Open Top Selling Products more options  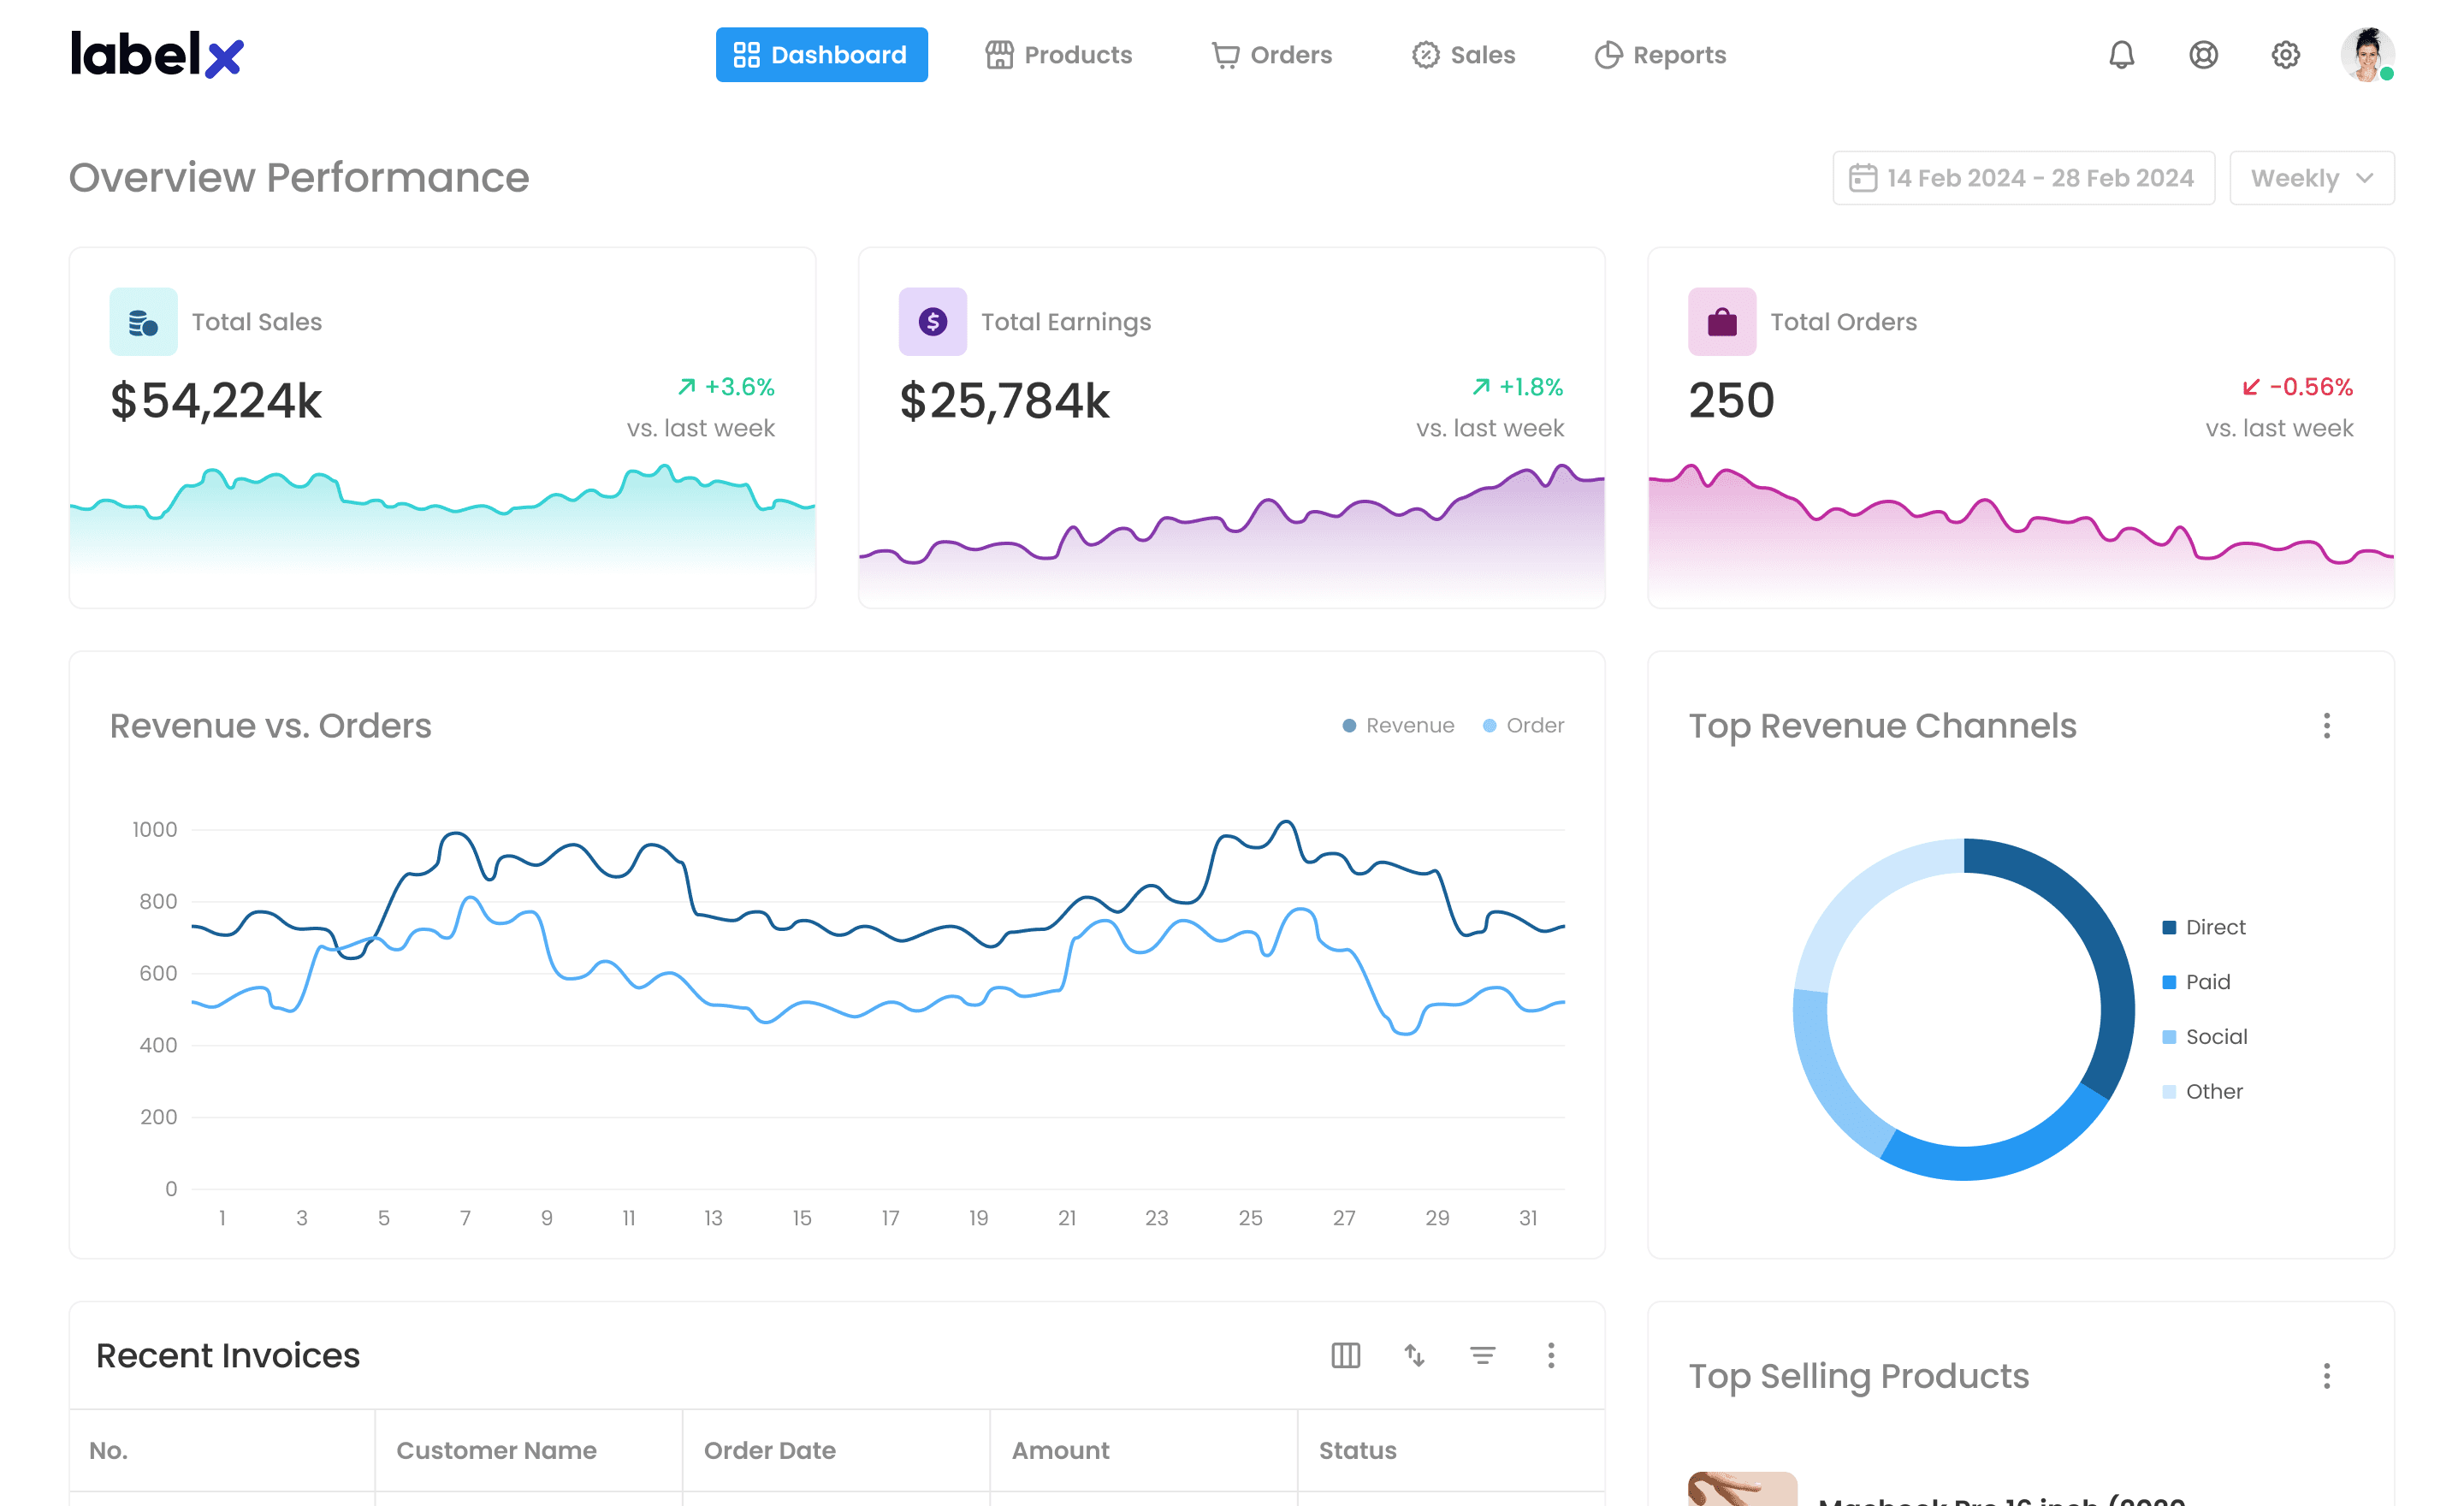tap(2327, 1377)
